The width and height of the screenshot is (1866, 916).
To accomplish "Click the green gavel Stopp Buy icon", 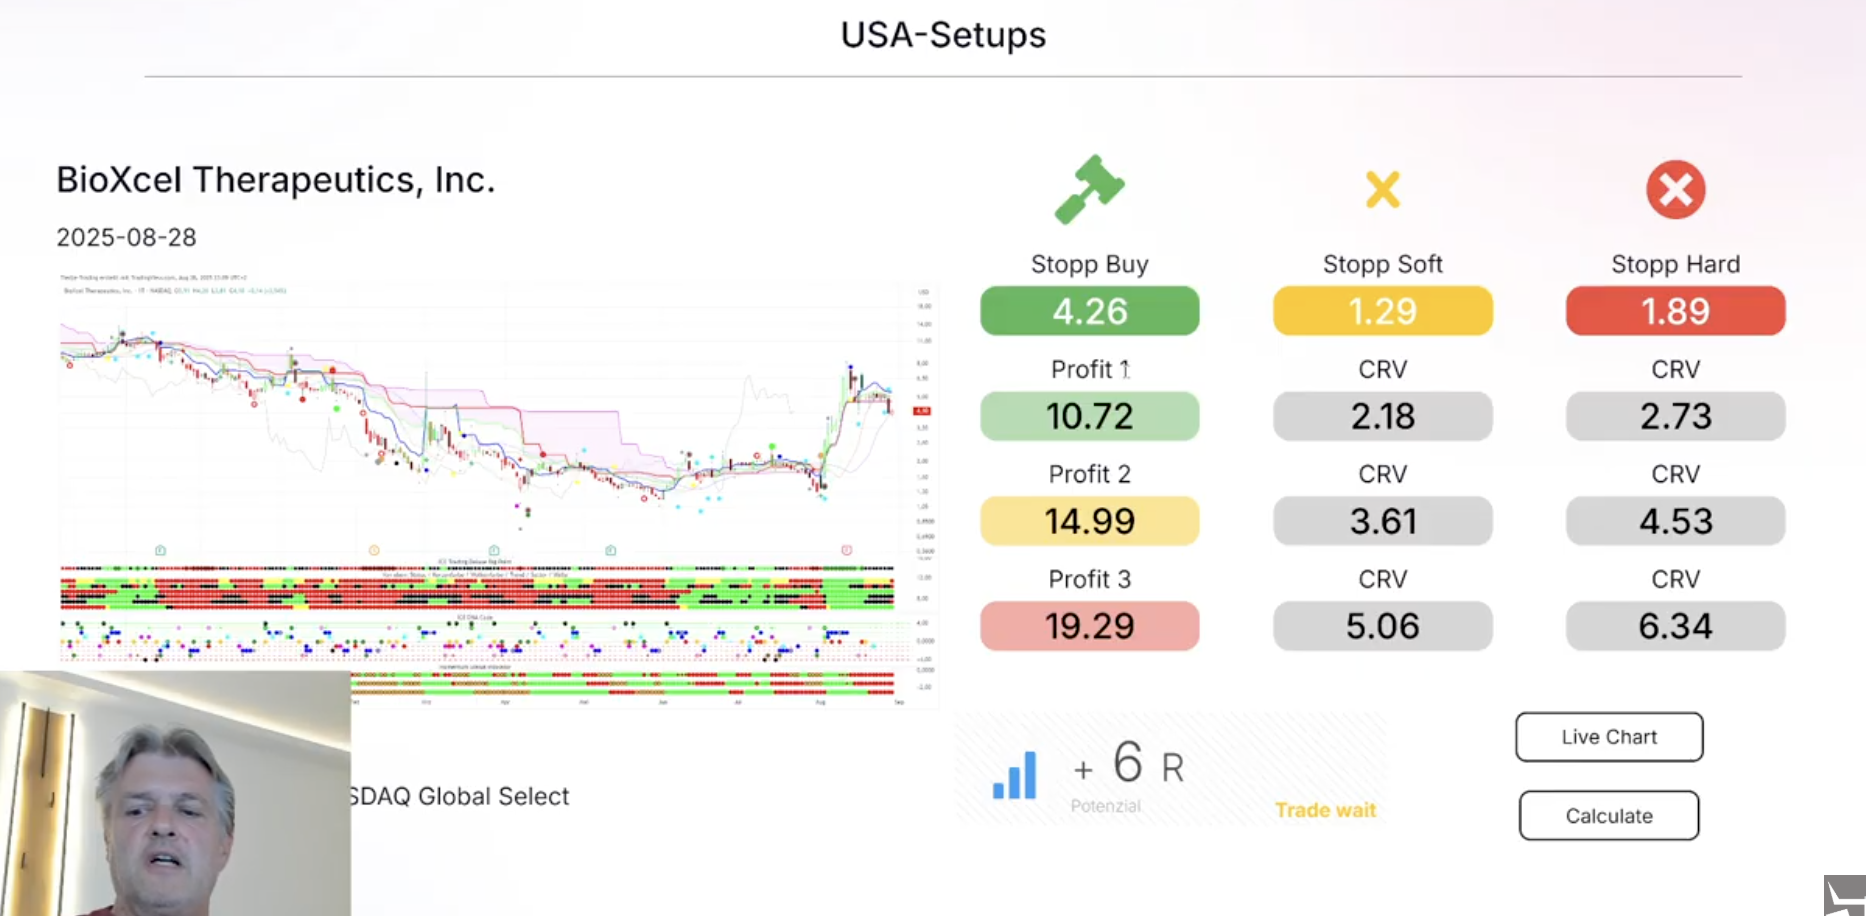I will 1089,189.
